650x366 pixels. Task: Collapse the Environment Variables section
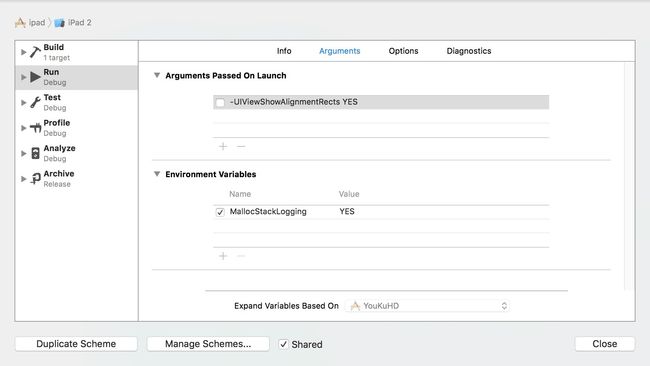(x=157, y=174)
